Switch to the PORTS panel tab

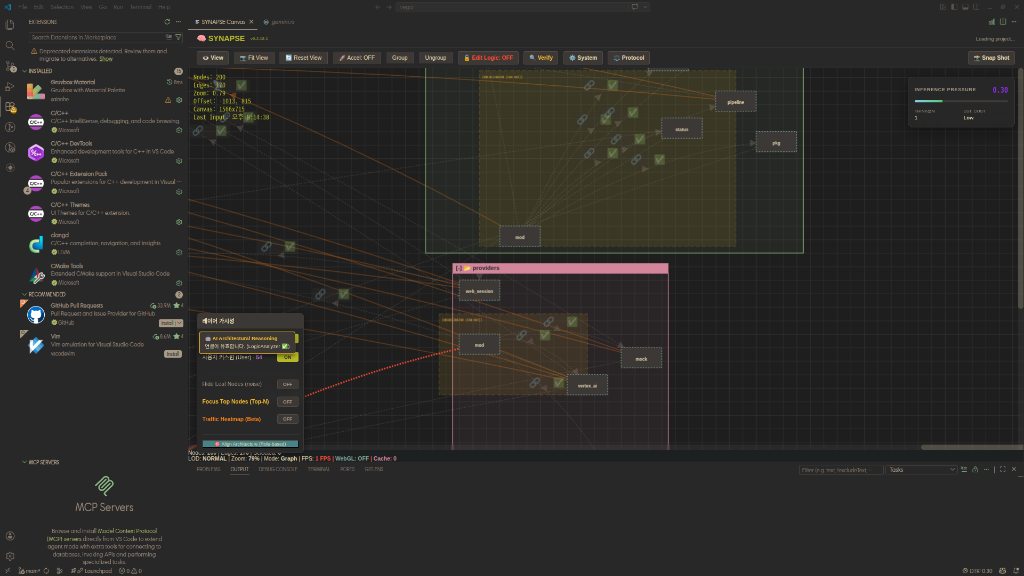pyautogui.click(x=347, y=470)
